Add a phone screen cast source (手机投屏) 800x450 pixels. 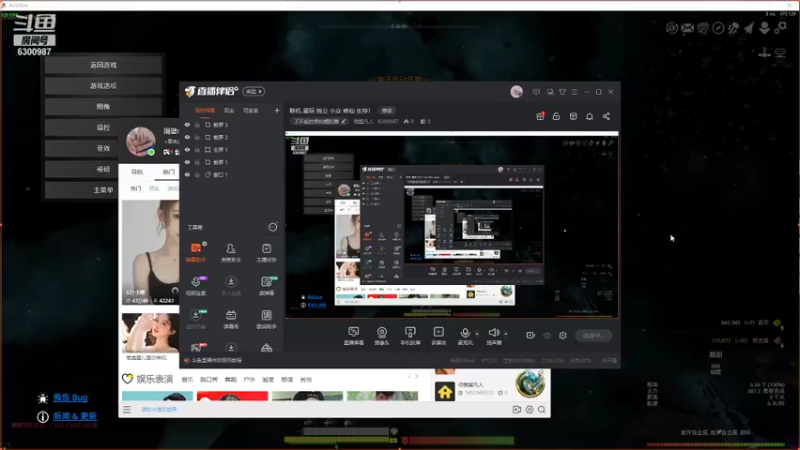(x=410, y=336)
